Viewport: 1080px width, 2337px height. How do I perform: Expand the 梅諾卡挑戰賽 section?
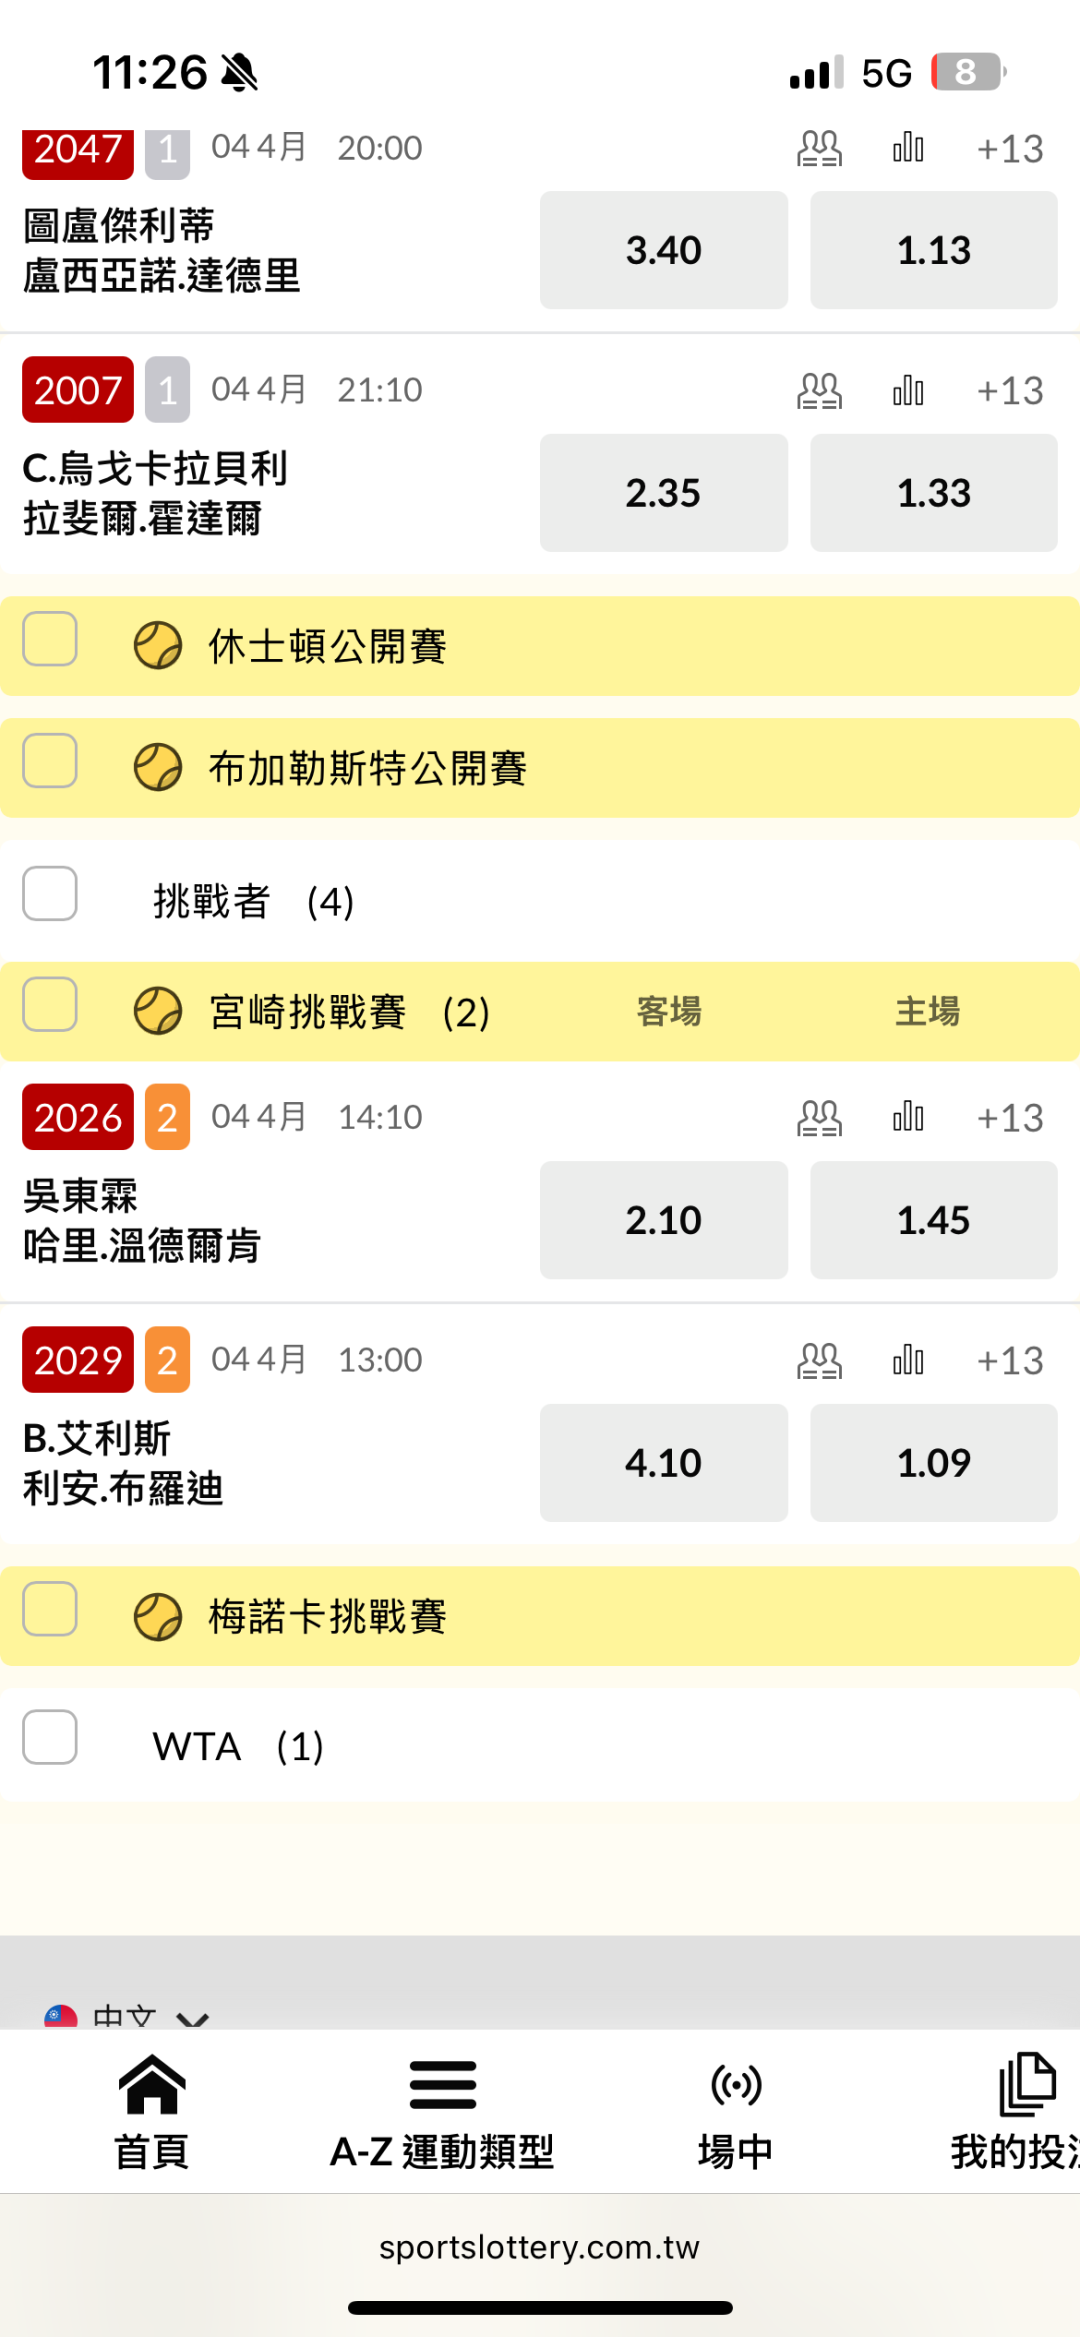tap(328, 1616)
